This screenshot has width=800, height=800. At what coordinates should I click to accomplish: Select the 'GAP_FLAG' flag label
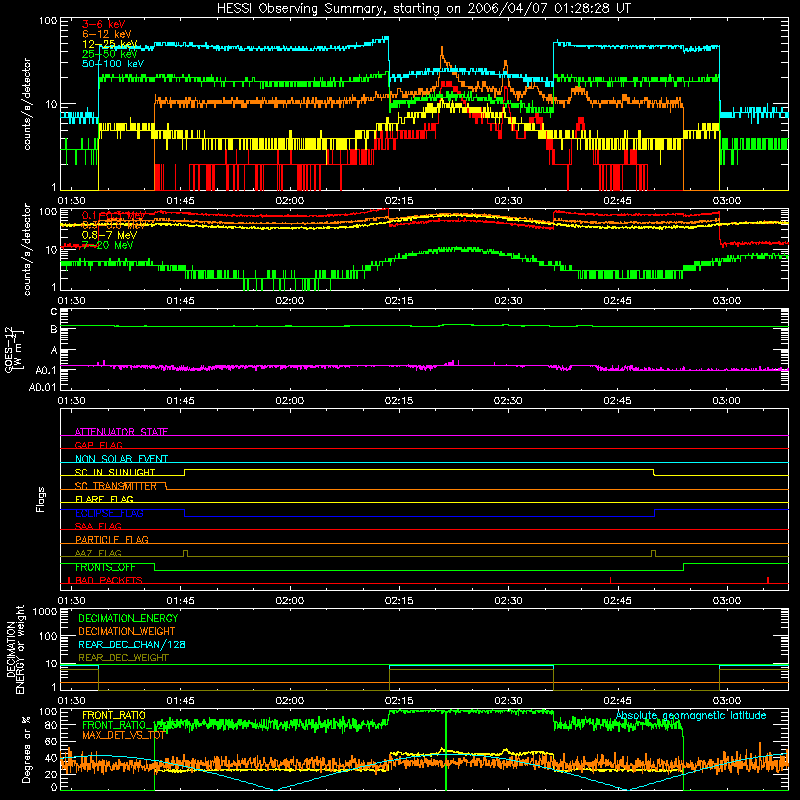98,445
